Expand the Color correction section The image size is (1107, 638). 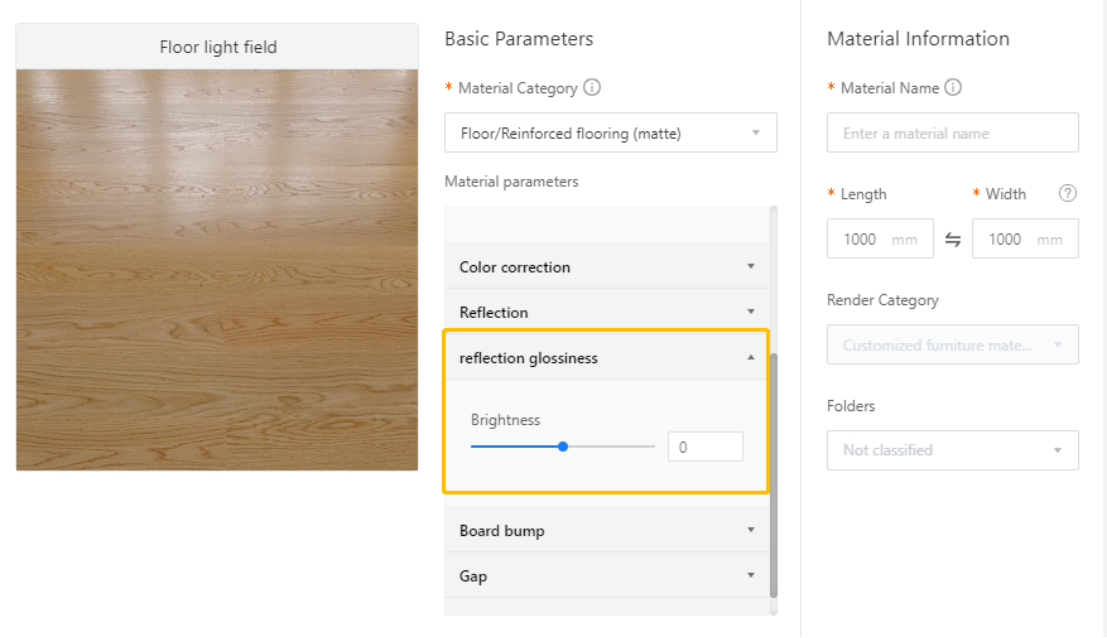point(607,267)
